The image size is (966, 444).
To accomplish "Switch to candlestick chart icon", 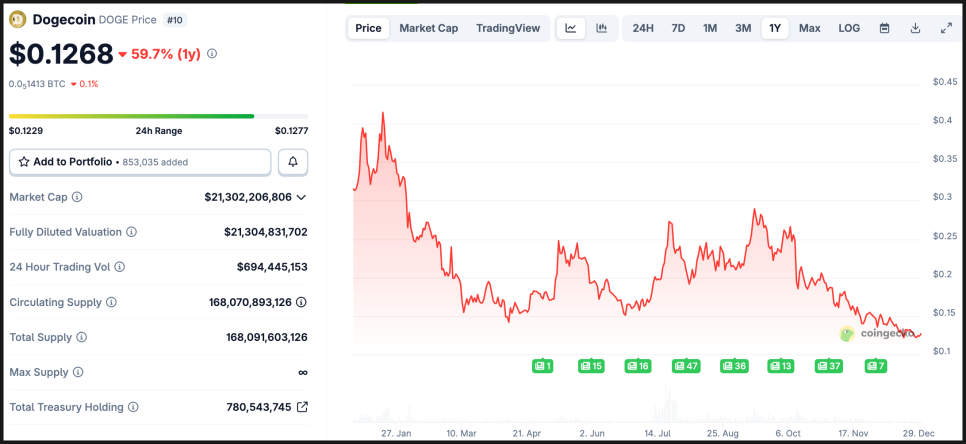I will pos(601,28).
